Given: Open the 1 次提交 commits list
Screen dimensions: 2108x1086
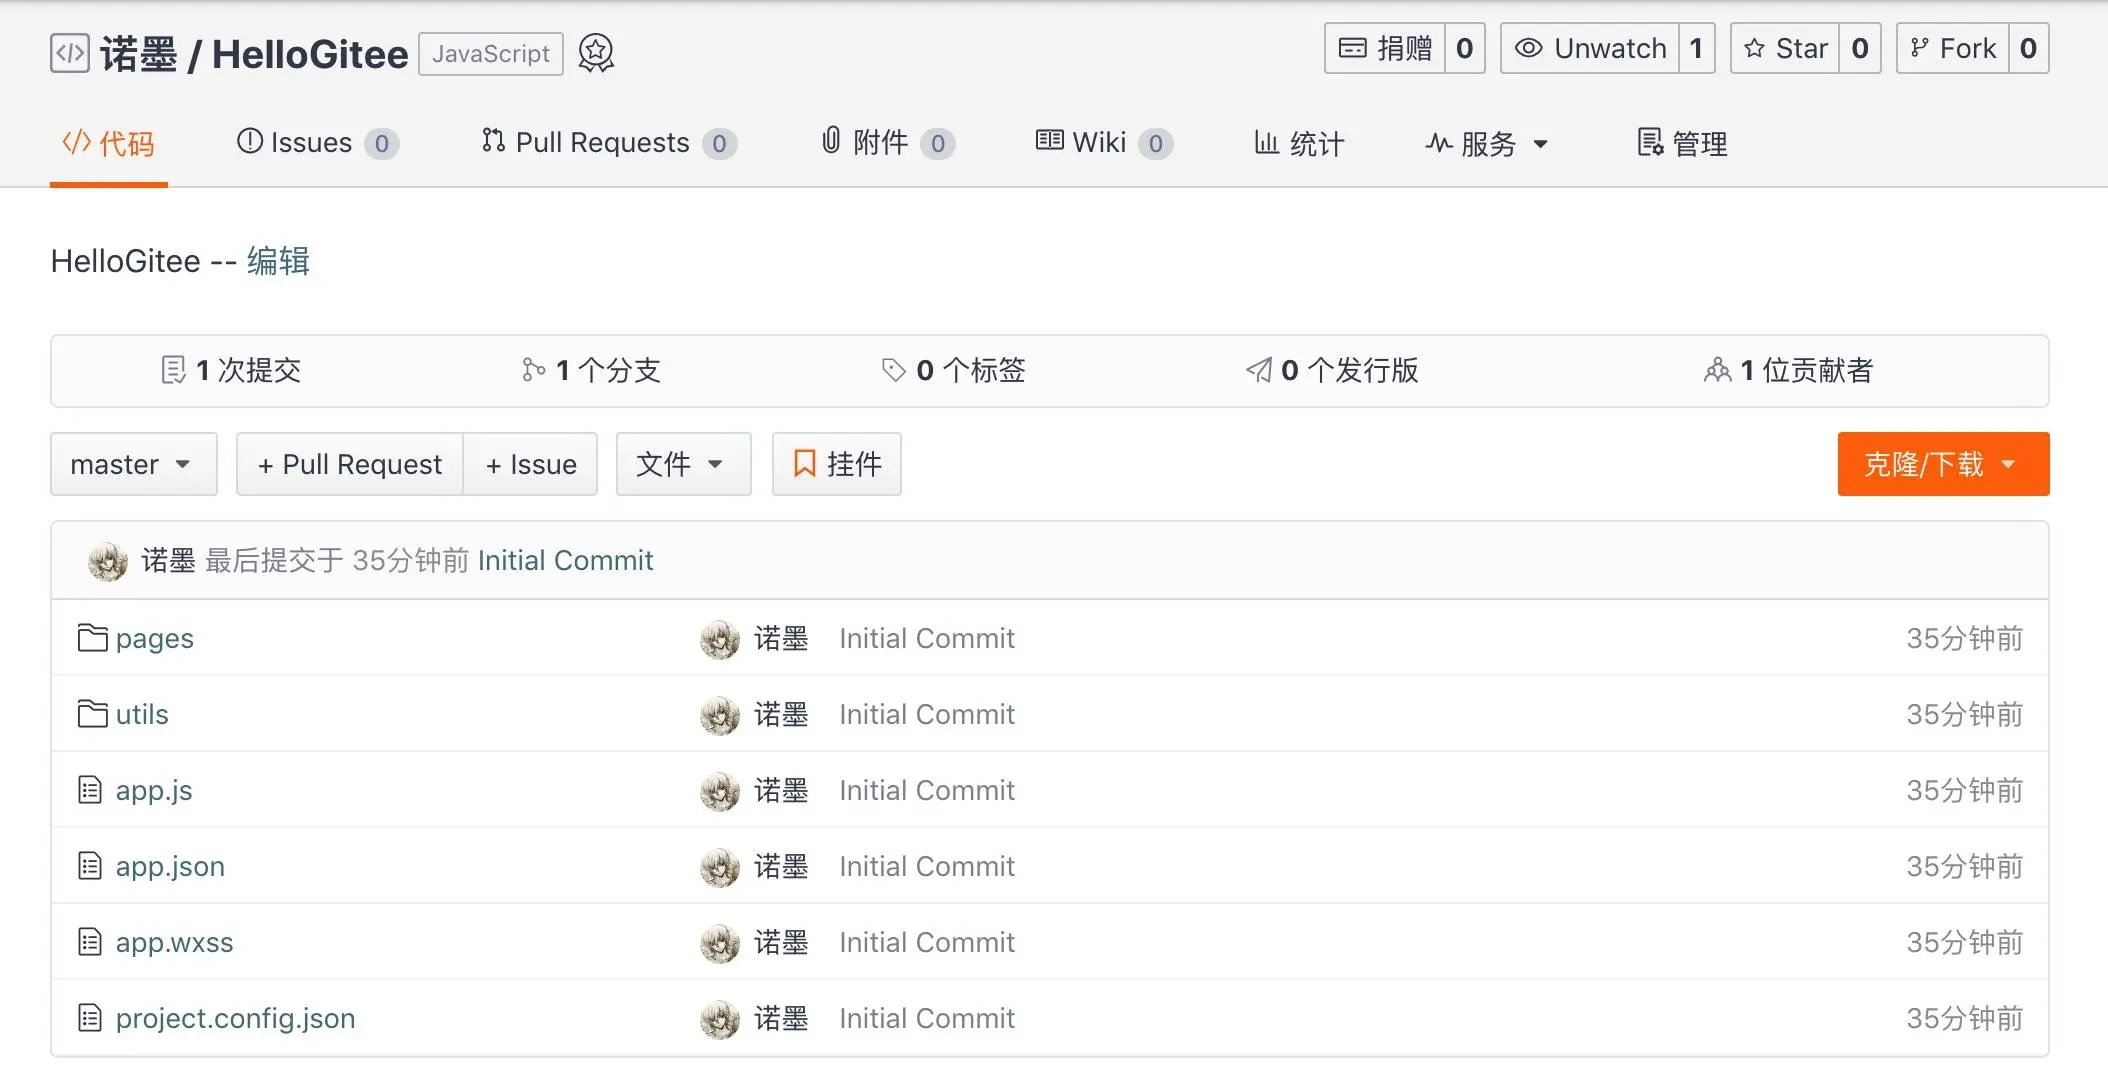Looking at the screenshot, I should 232,370.
